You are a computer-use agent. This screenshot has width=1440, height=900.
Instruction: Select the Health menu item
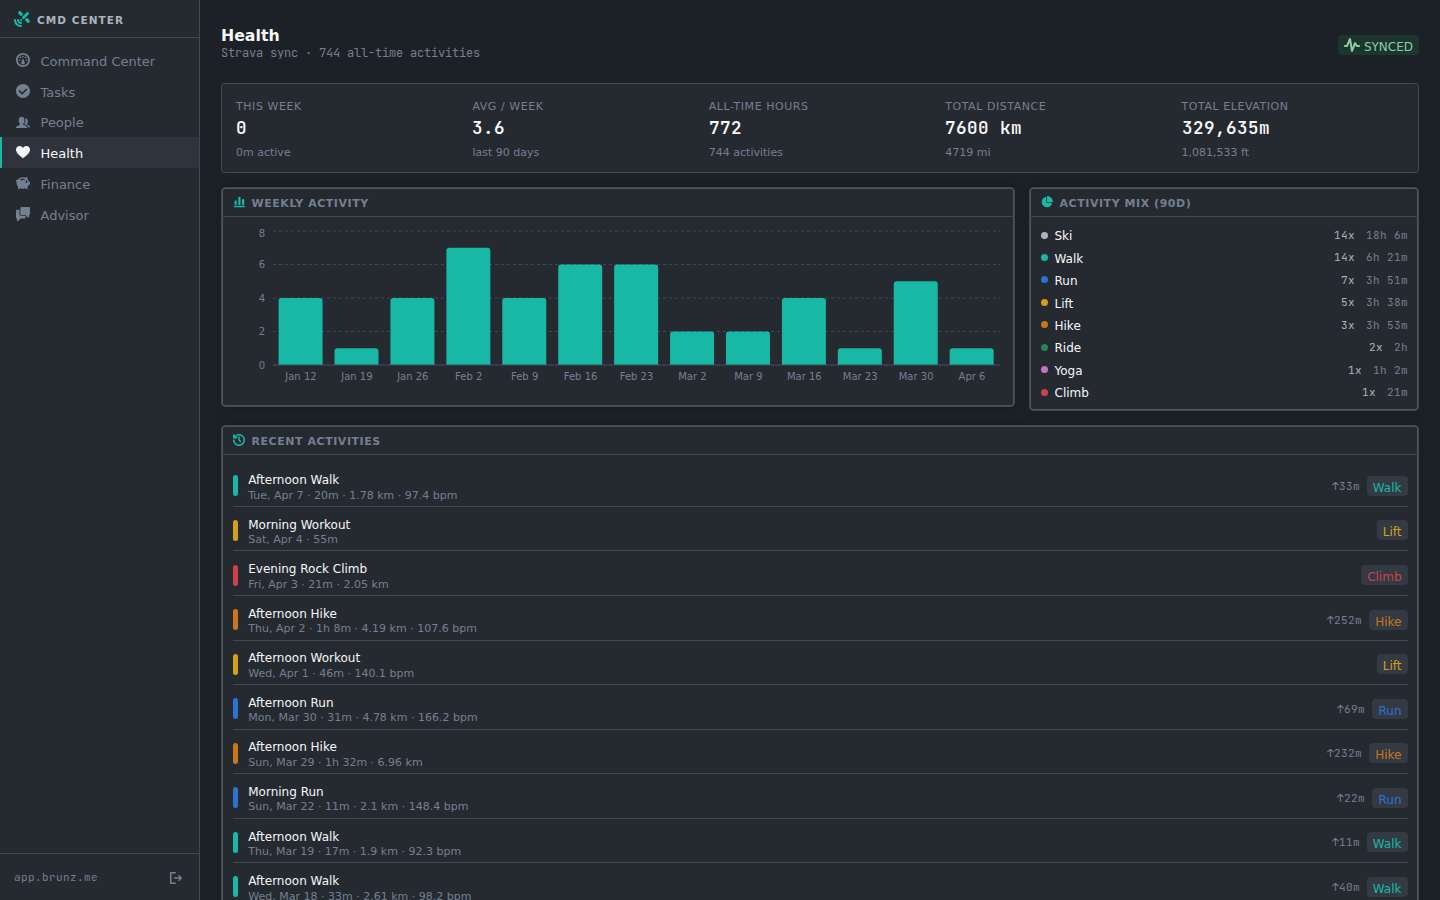point(100,153)
